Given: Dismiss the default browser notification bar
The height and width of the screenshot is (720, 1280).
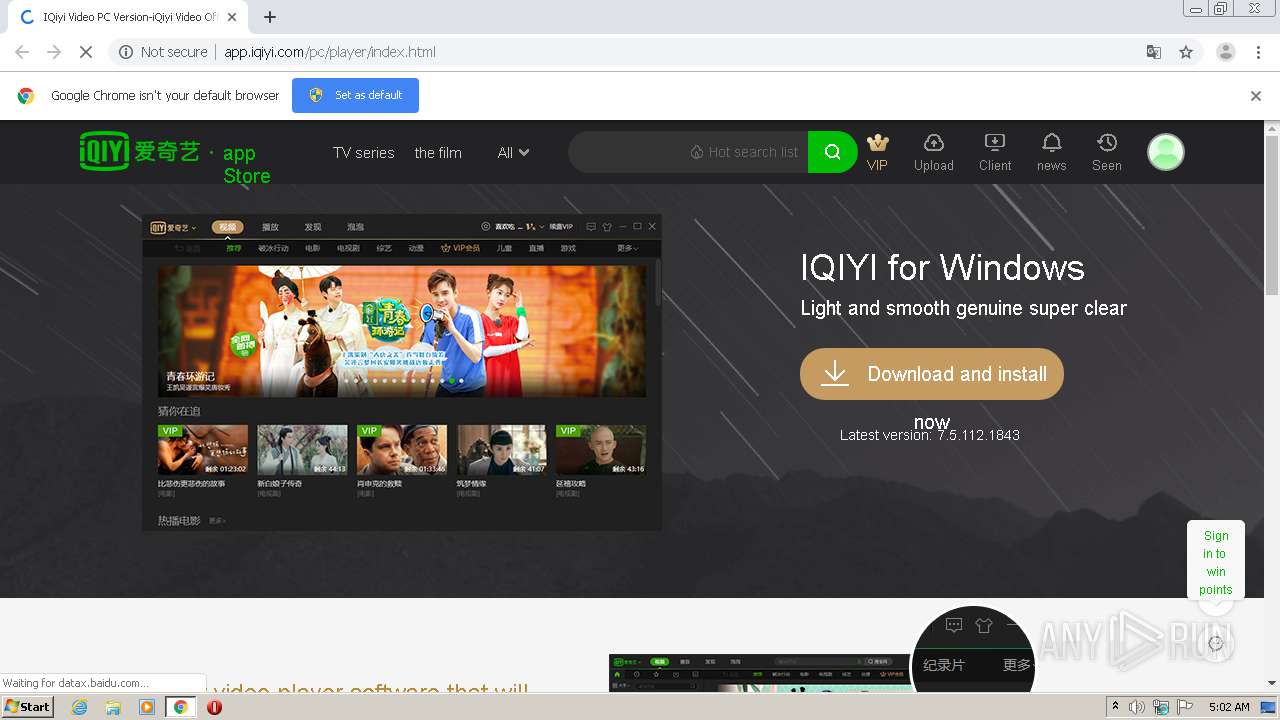Looking at the screenshot, I should [x=1256, y=96].
